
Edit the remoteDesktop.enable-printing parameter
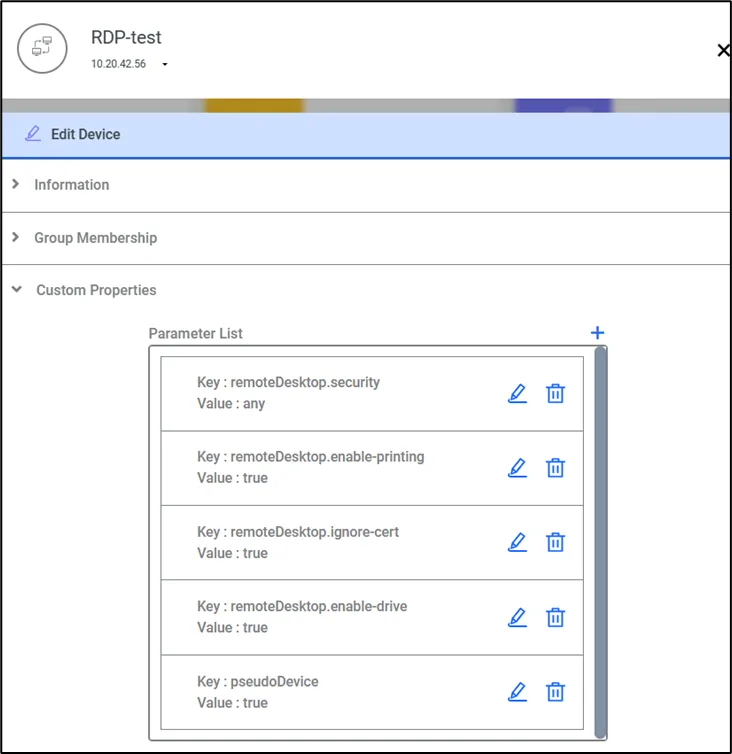(517, 468)
